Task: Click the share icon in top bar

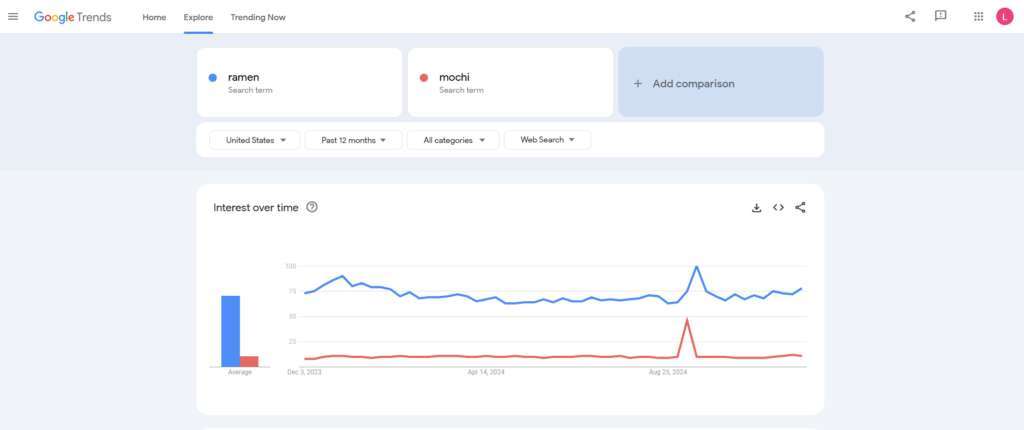Action: (910, 17)
